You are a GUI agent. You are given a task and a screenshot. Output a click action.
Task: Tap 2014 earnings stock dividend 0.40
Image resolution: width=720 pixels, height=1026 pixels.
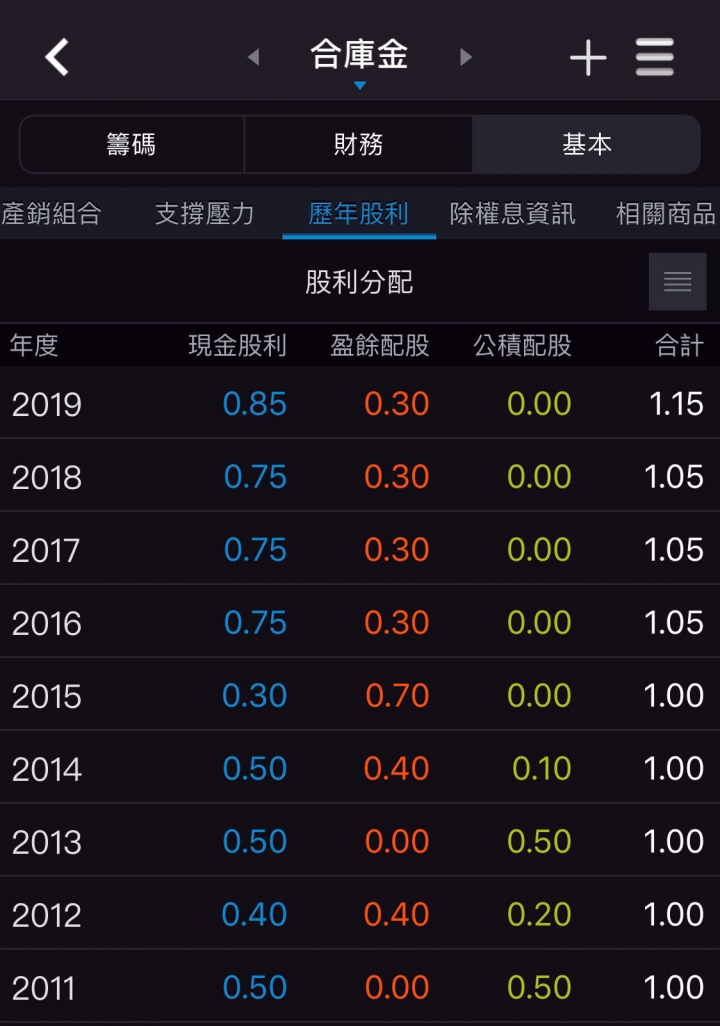[x=397, y=769]
